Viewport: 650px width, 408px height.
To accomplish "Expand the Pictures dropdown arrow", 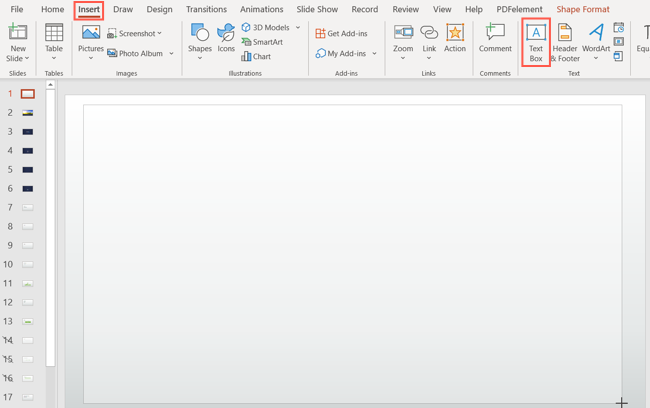I will (91, 58).
